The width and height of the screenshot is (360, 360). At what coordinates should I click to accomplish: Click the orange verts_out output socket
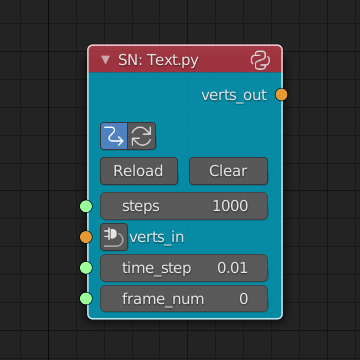click(281, 95)
